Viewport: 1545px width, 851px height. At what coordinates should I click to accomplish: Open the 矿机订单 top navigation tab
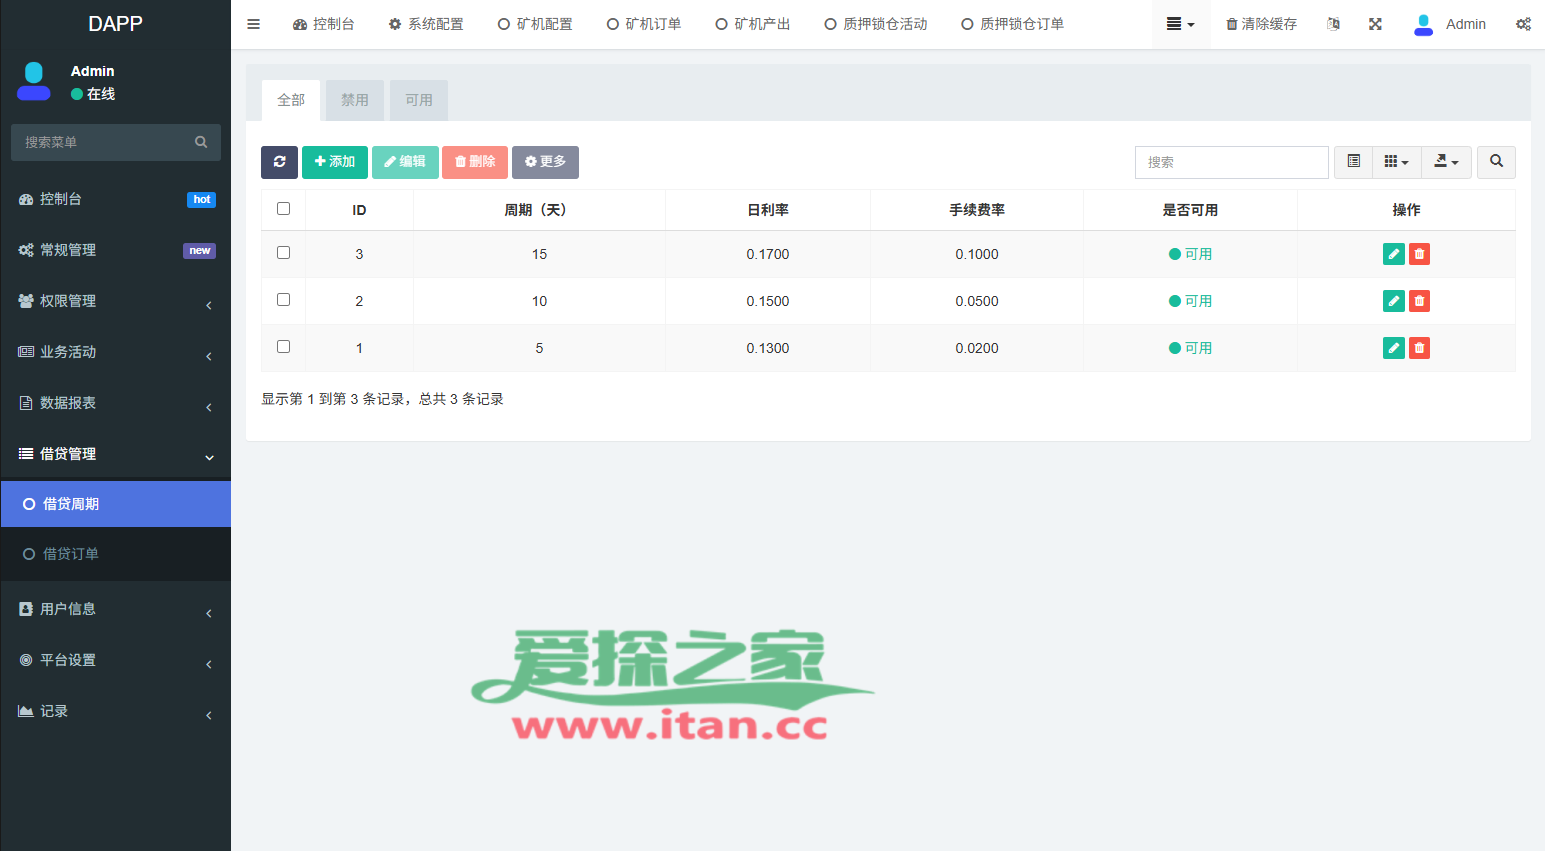tap(644, 24)
